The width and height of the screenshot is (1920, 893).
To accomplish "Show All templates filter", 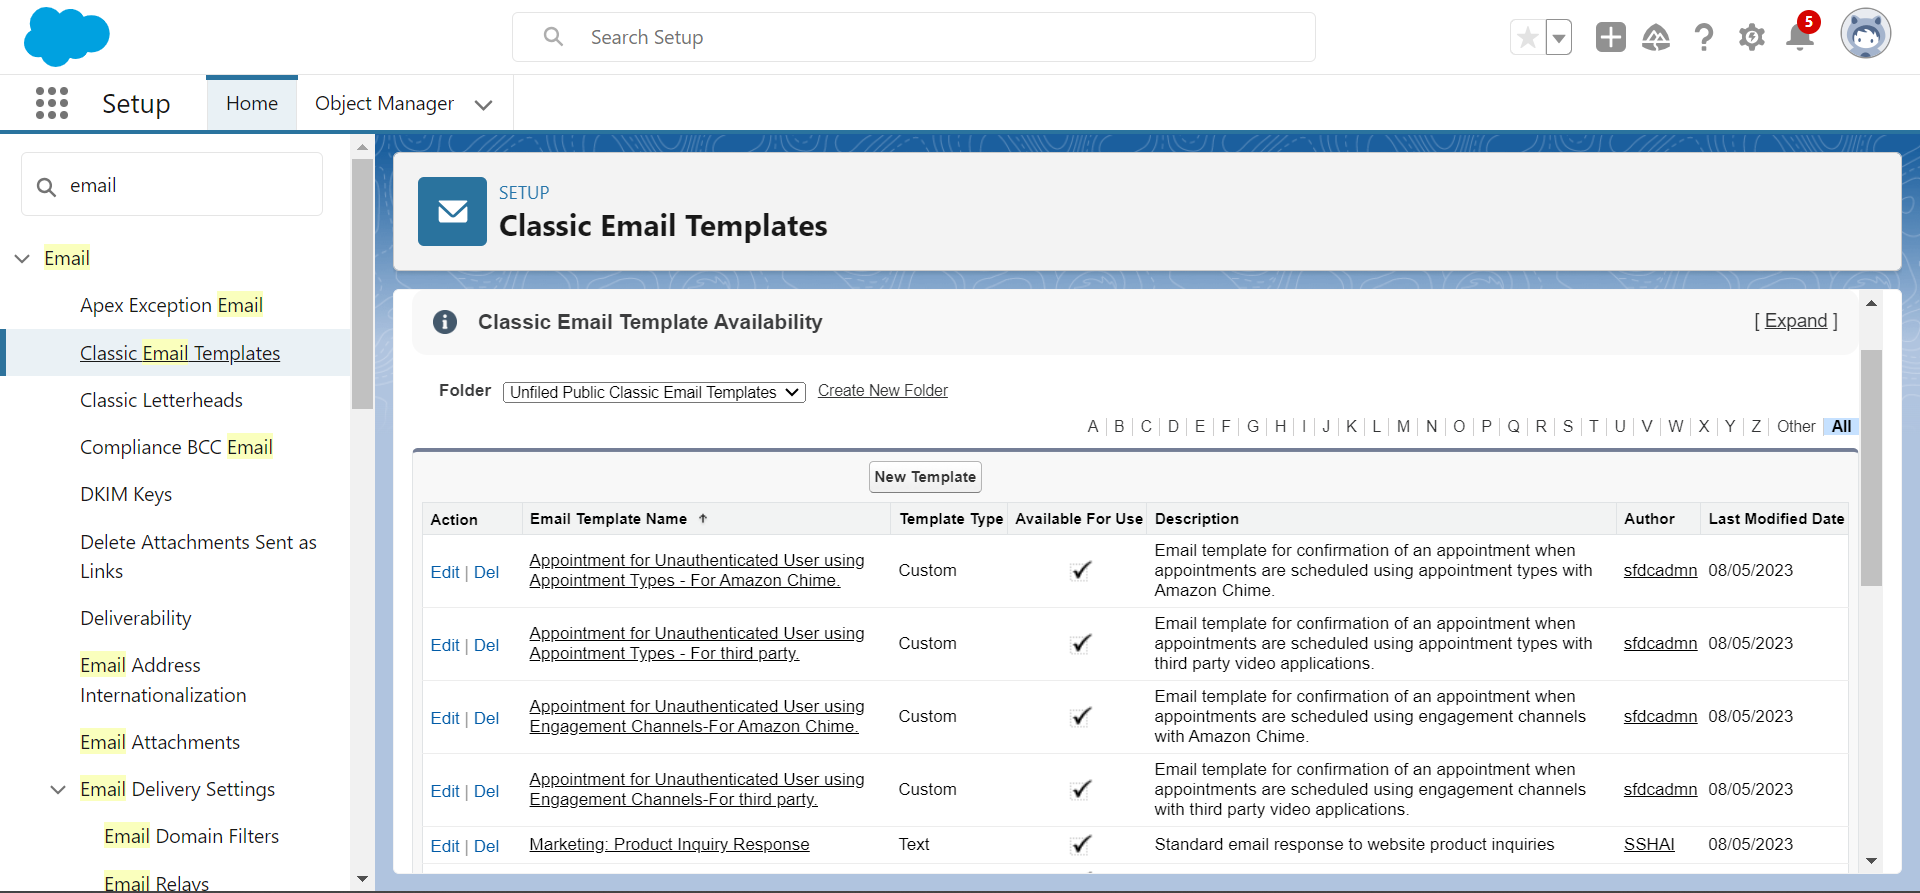I will click(x=1841, y=426).
